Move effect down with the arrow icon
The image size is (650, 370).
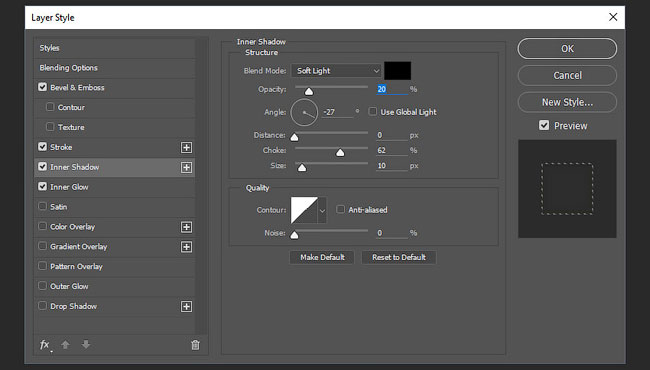86,344
